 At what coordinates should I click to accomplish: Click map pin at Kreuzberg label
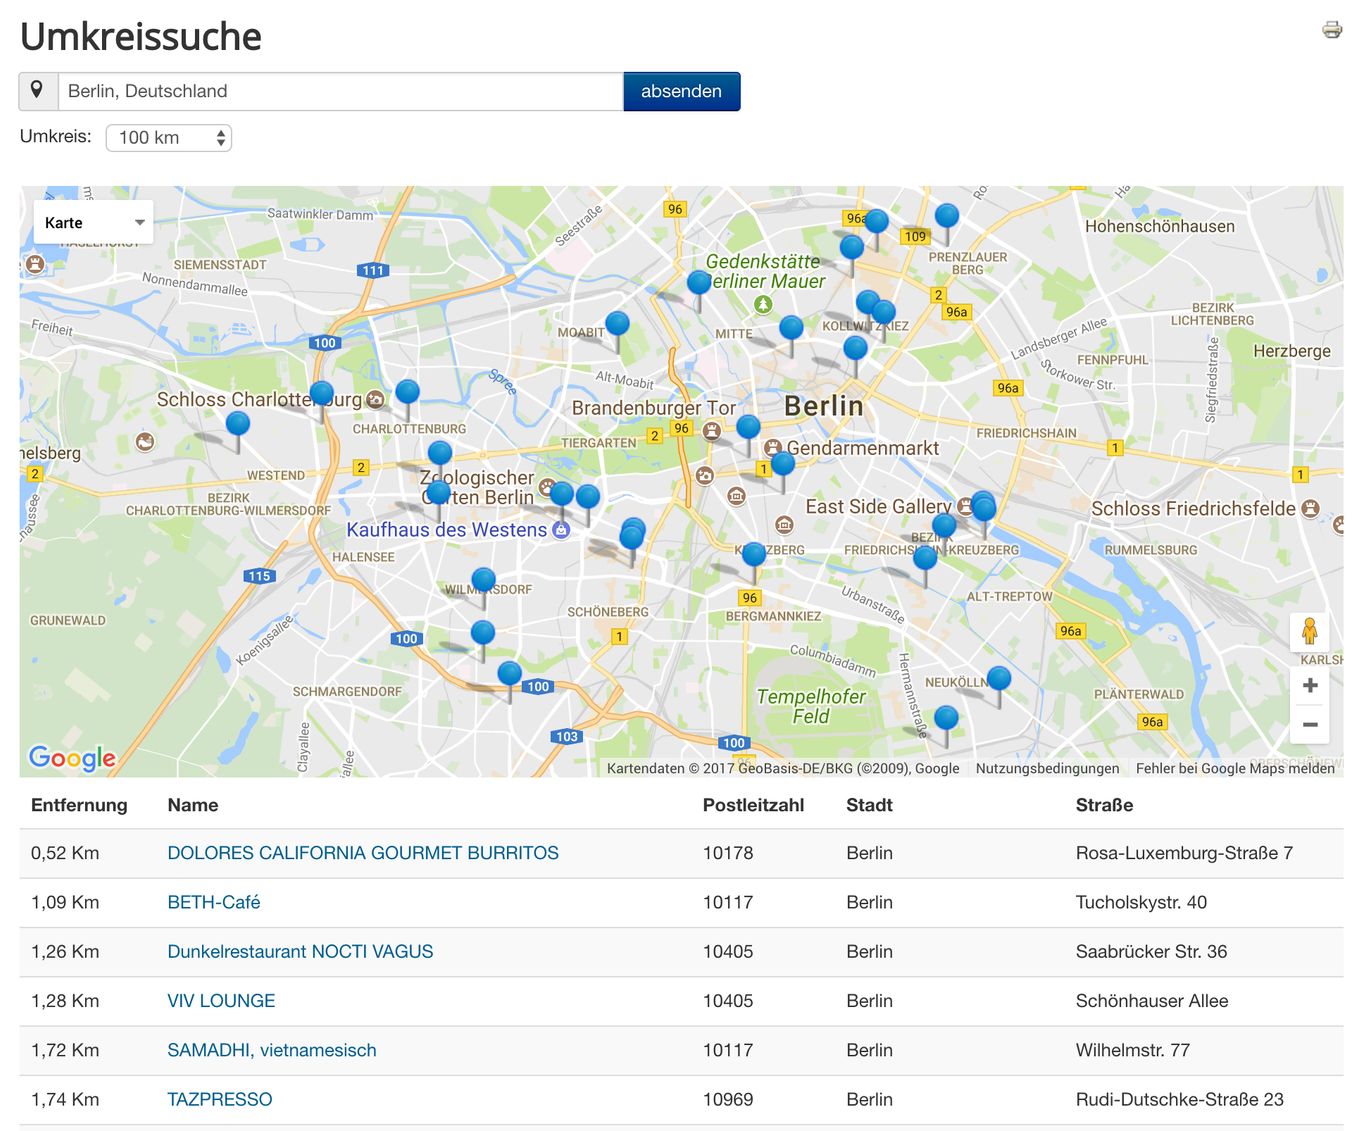click(754, 555)
